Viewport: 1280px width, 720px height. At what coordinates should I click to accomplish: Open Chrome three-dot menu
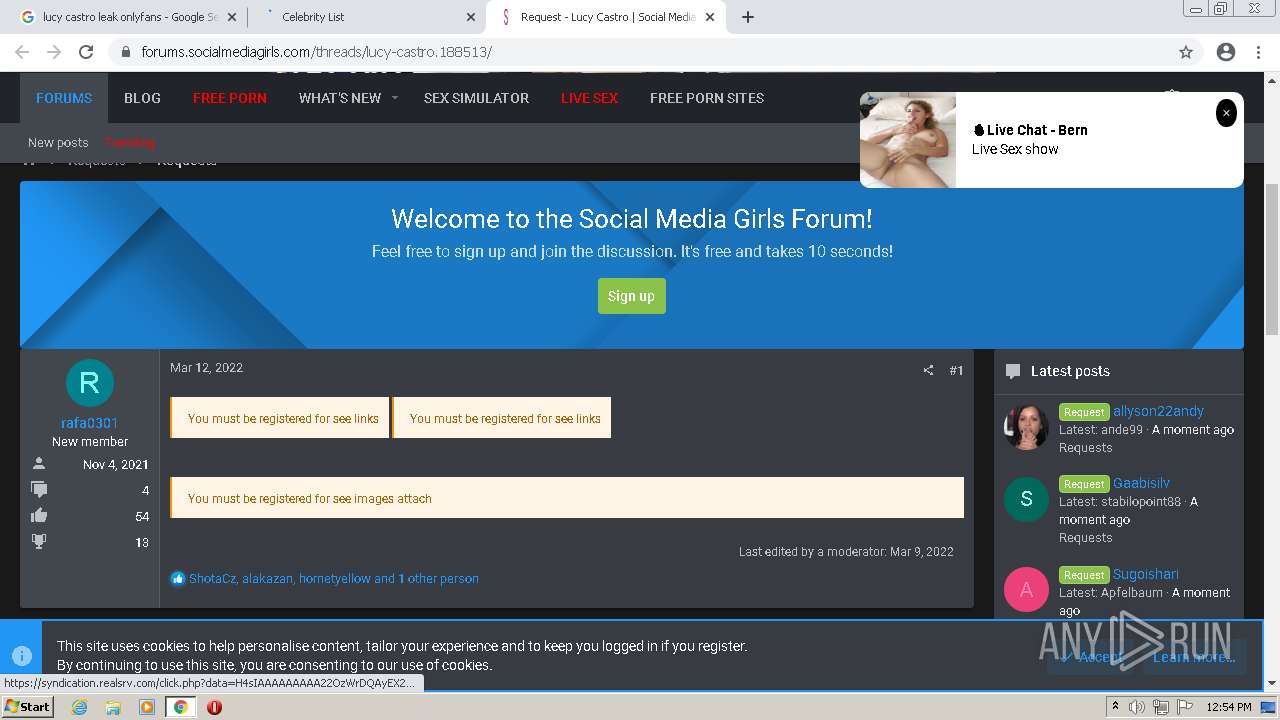(x=1258, y=52)
